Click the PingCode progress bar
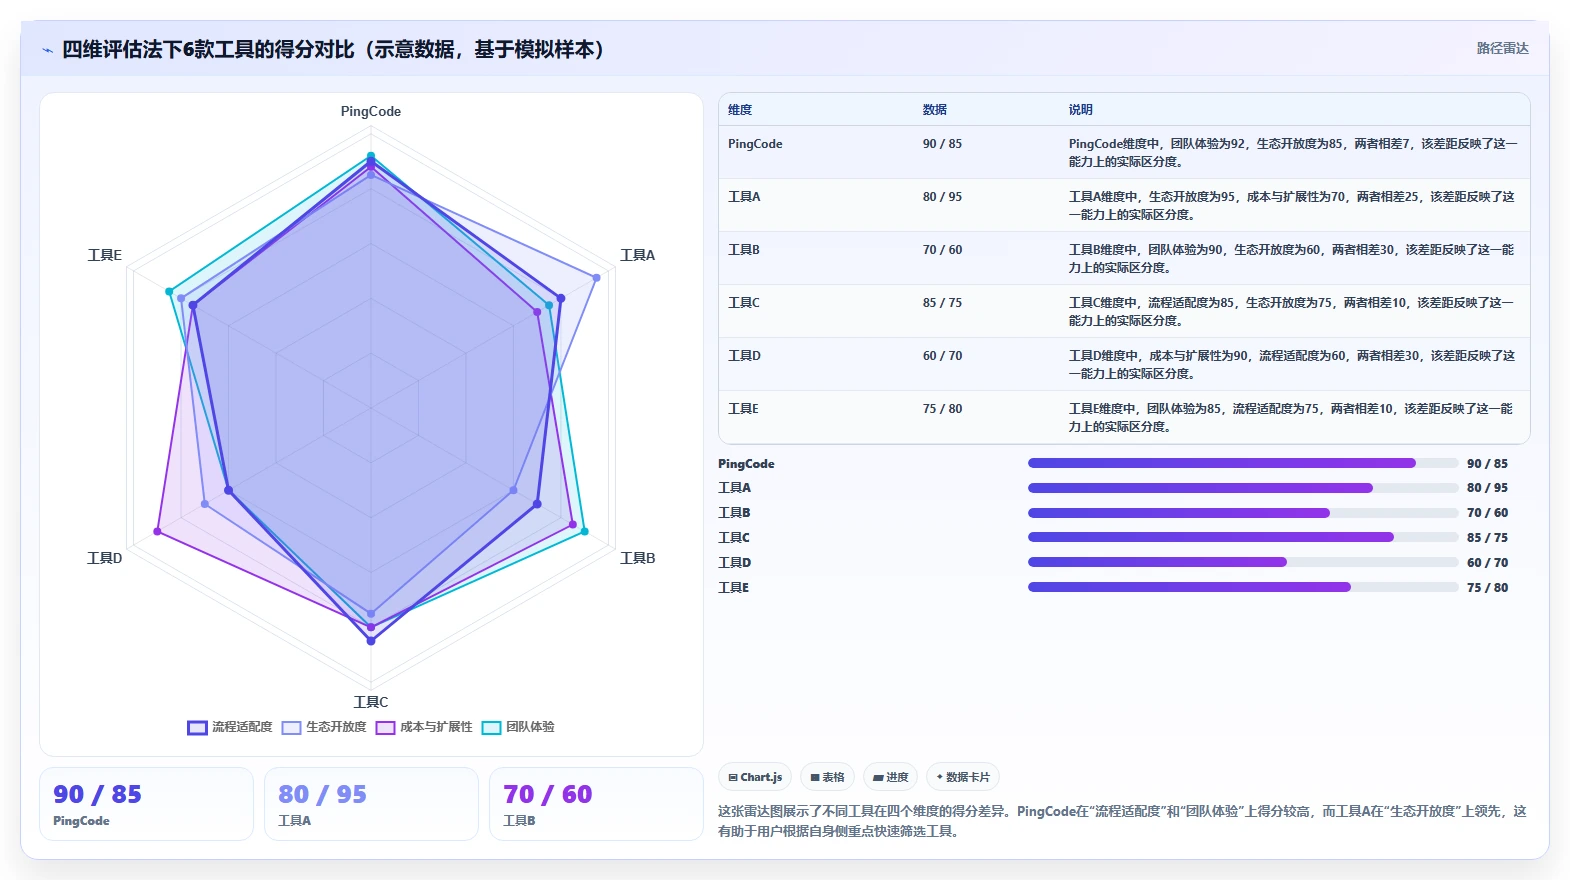Viewport: 1570px width, 880px height. 1243,463
